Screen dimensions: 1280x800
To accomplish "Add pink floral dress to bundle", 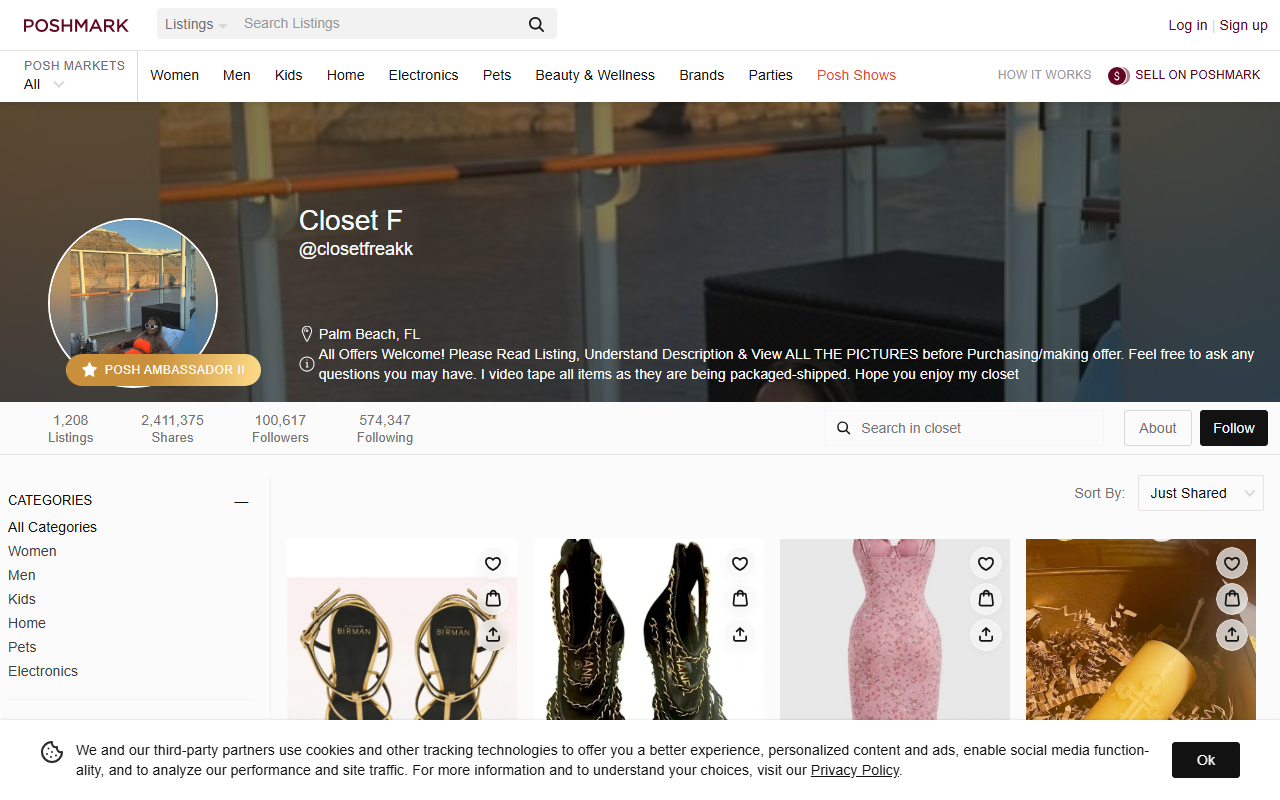I will [986, 599].
